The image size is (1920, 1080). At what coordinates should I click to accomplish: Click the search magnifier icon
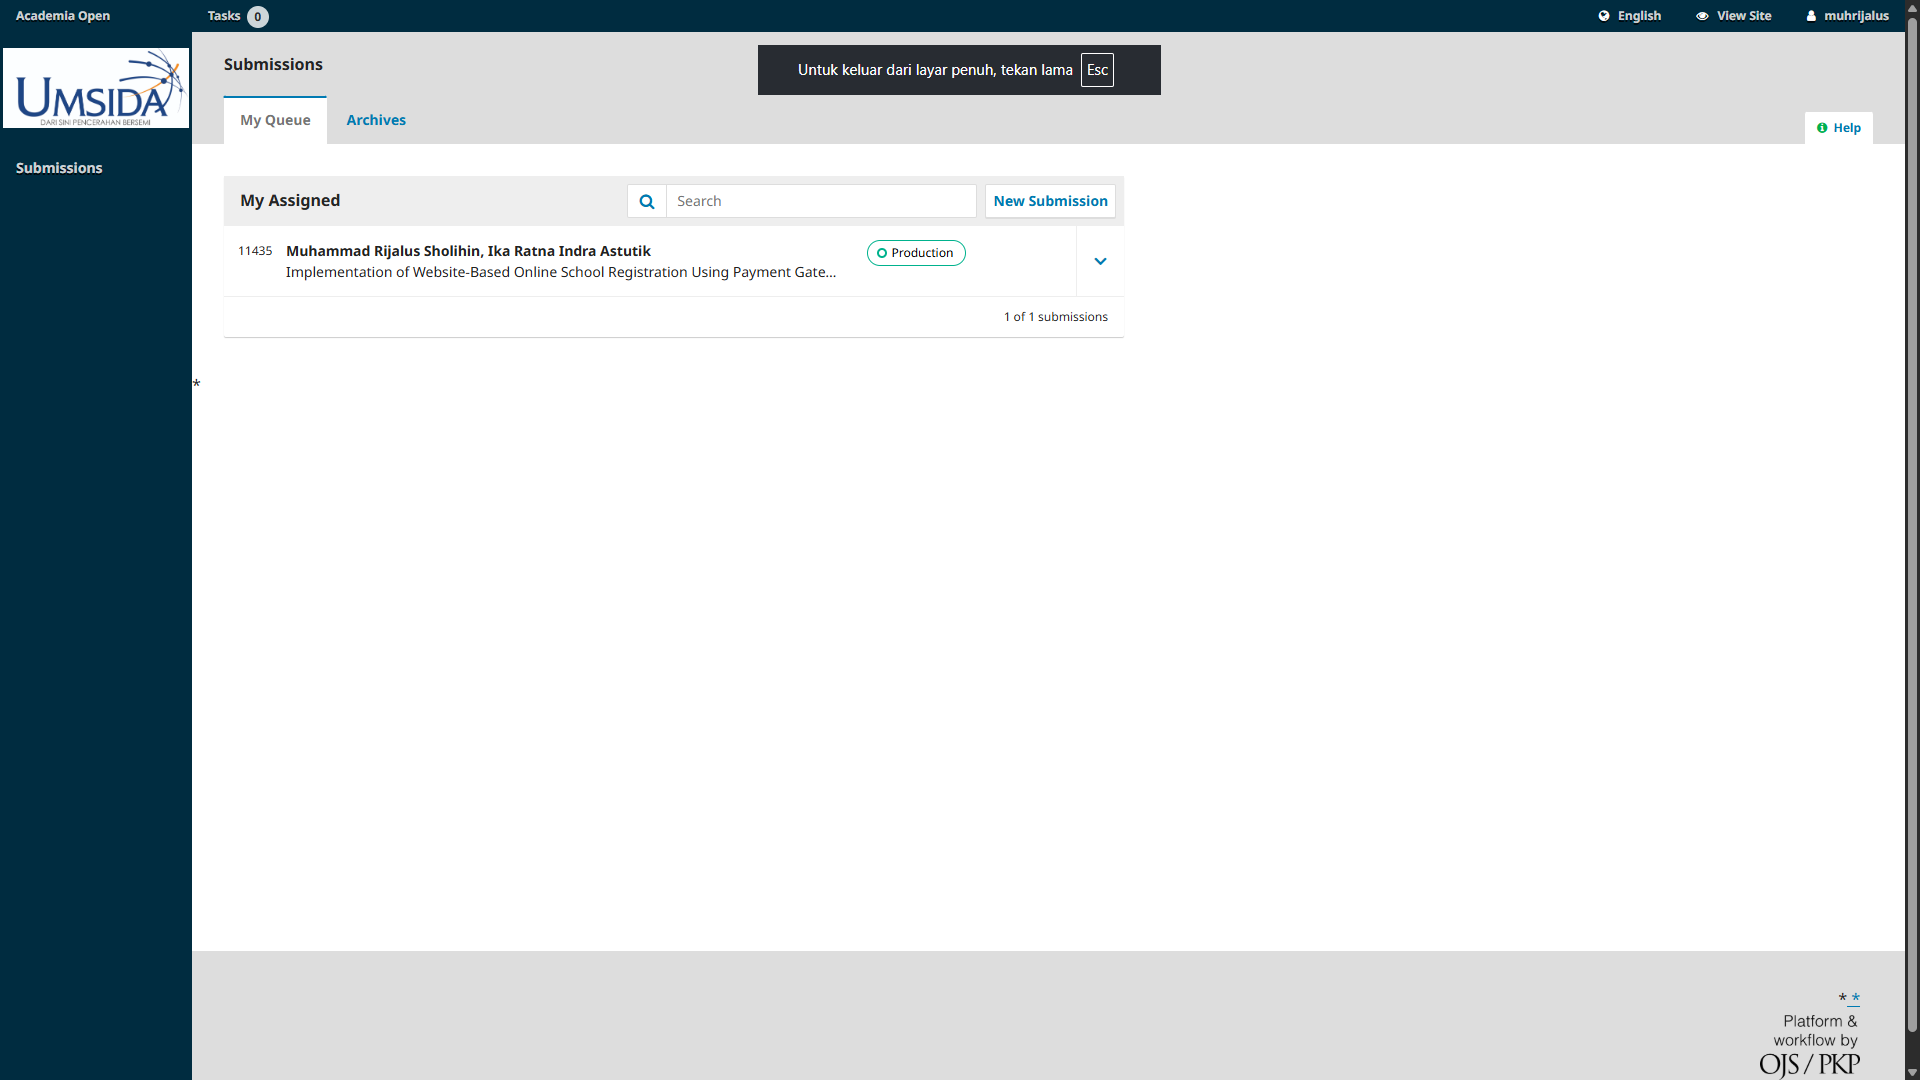click(x=647, y=201)
